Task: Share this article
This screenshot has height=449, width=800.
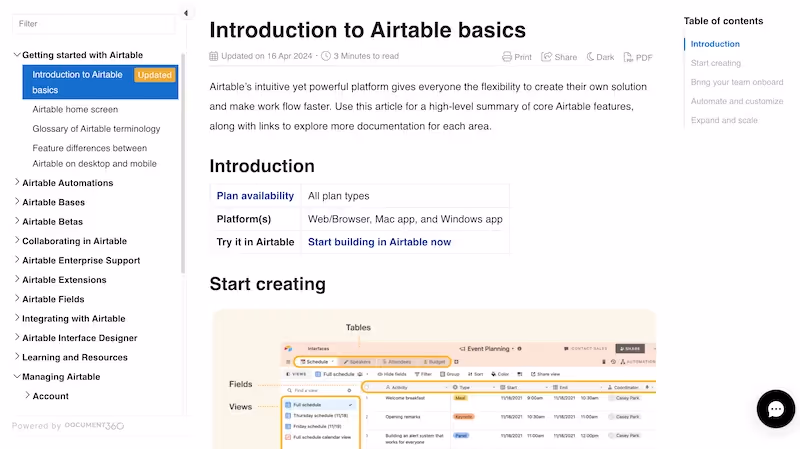Action: click(559, 57)
